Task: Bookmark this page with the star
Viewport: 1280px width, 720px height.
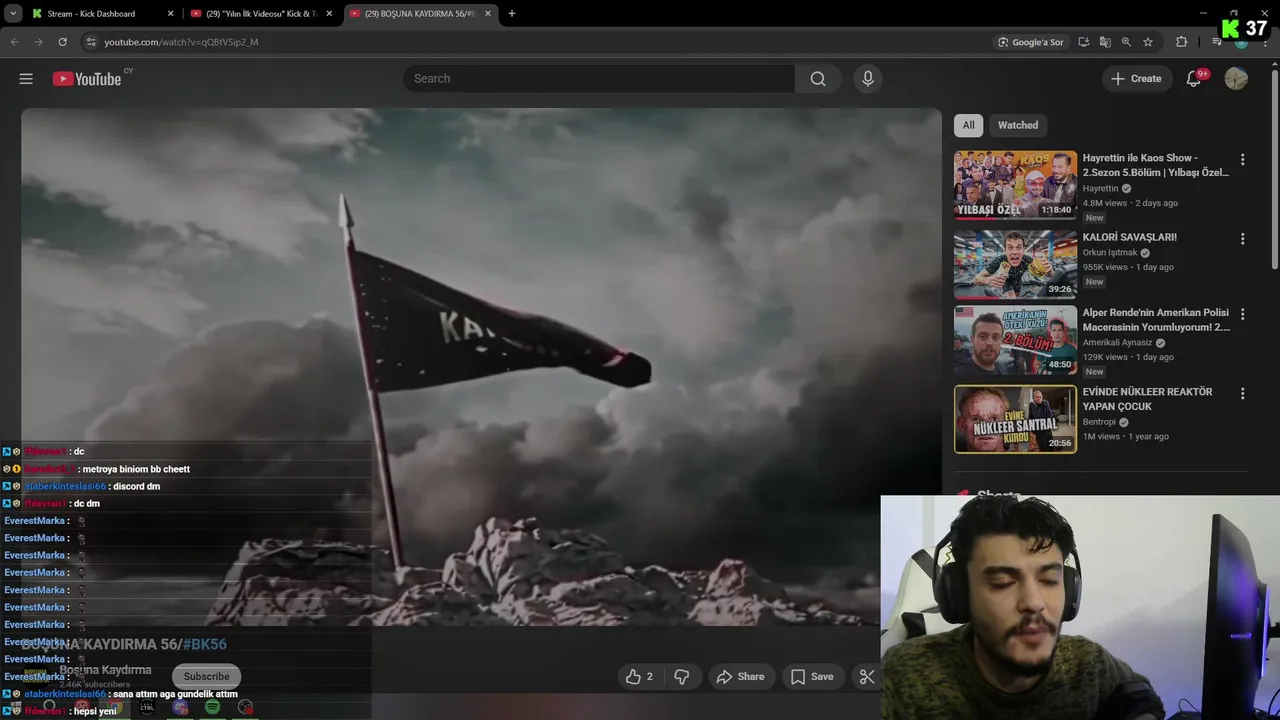Action: click(1148, 42)
